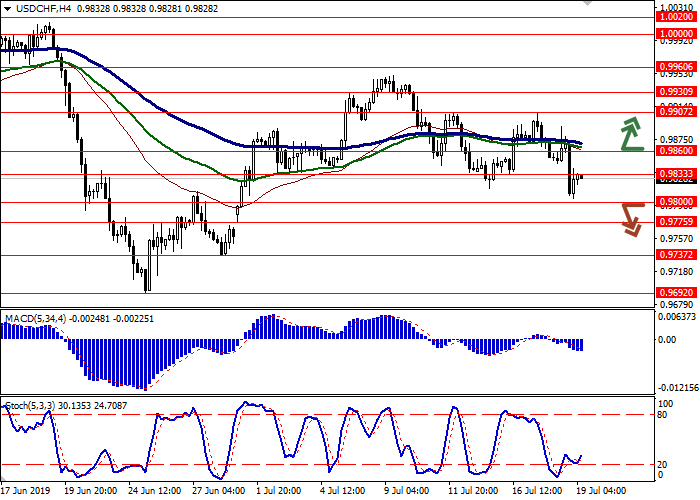Image resolution: width=700 pixels, height=500 pixels.
Task: Click the USDCHF,H4 chart title
Action: (x=33, y=7)
